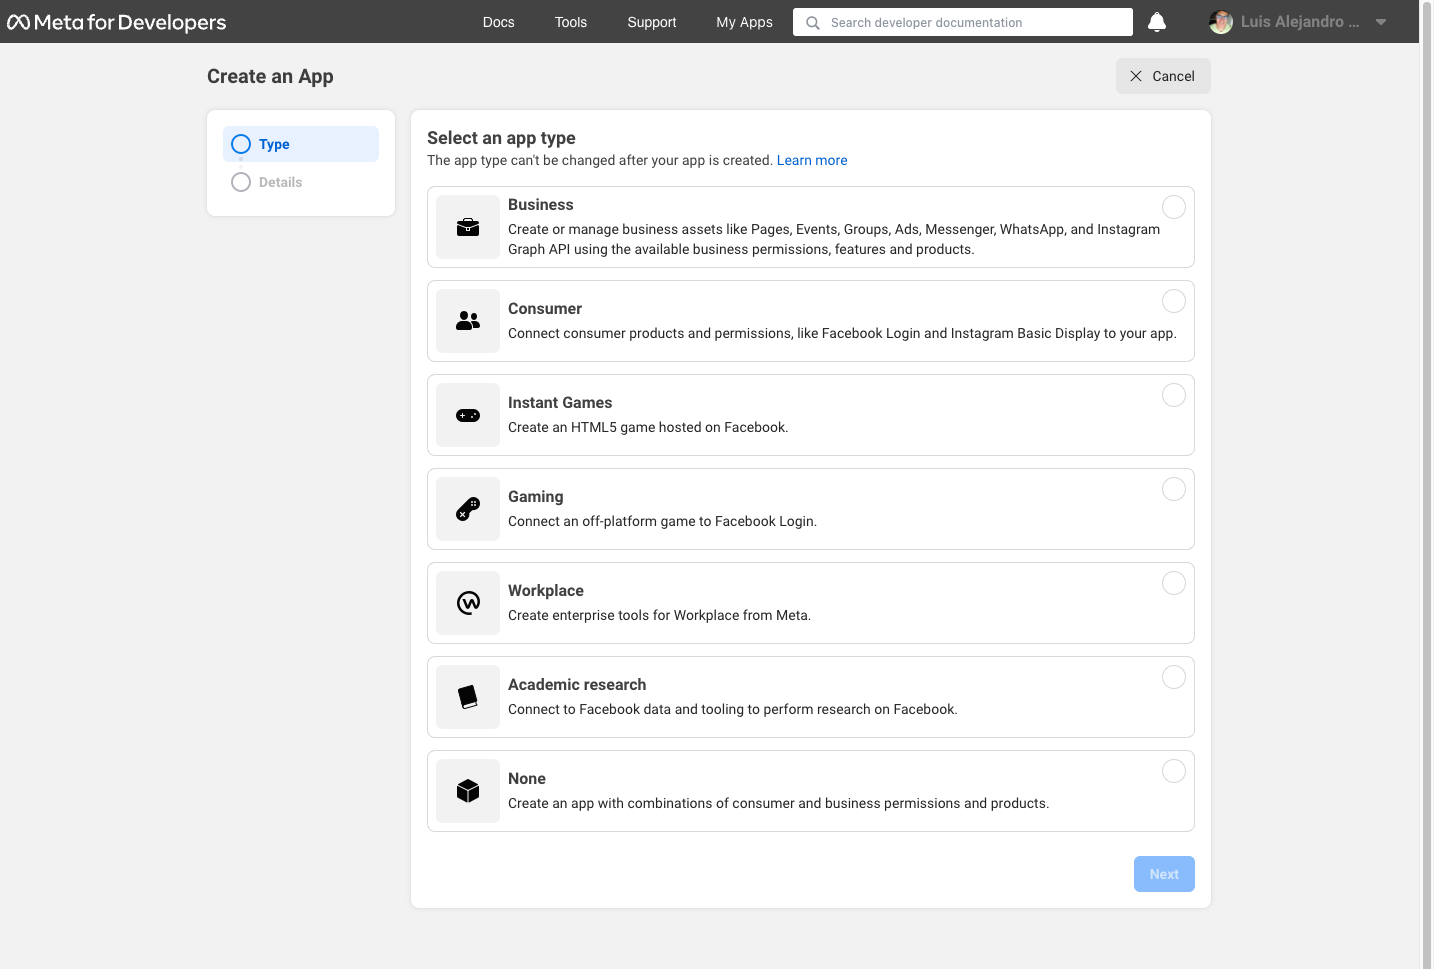Screen dimensions: 1434x969
Task: Open the Docs menu
Action: pos(498,22)
